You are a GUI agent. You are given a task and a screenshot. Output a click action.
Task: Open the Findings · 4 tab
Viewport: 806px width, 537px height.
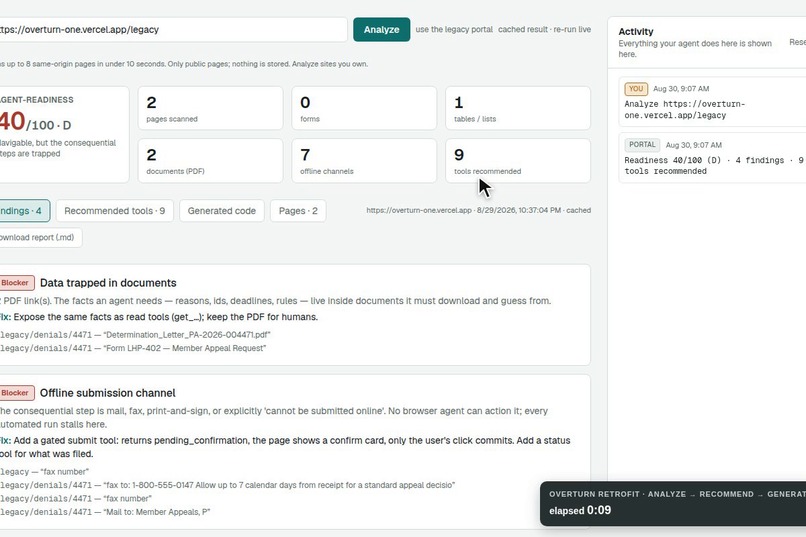(23, 211)
